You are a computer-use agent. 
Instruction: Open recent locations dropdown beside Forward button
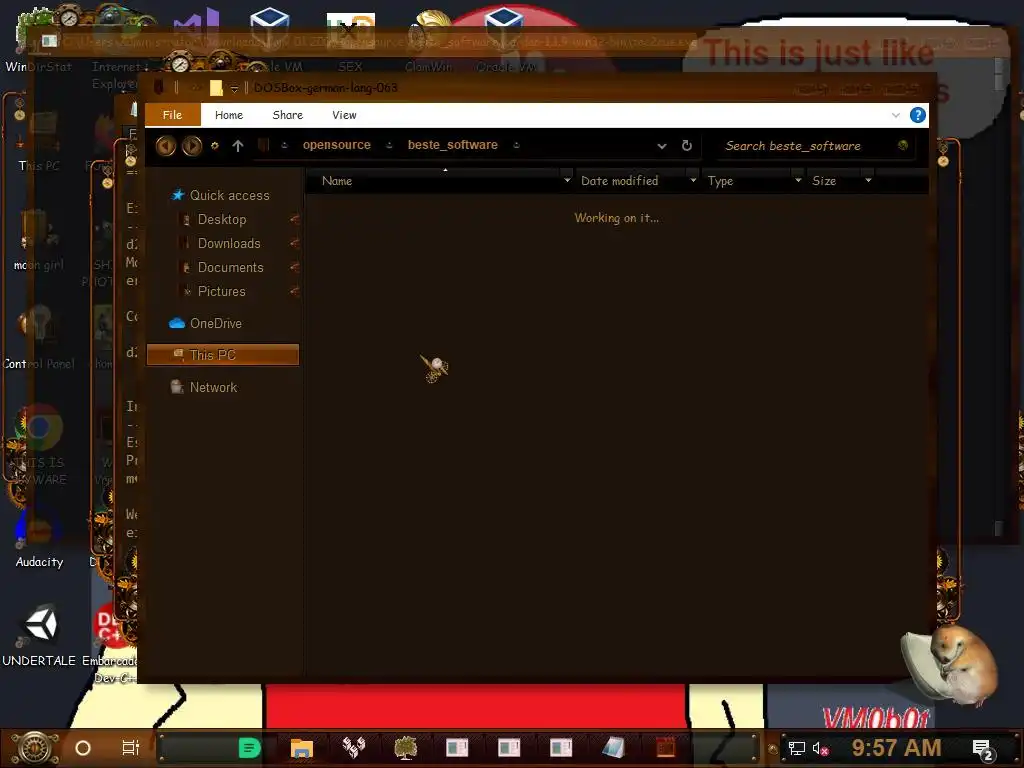(214, 146)
